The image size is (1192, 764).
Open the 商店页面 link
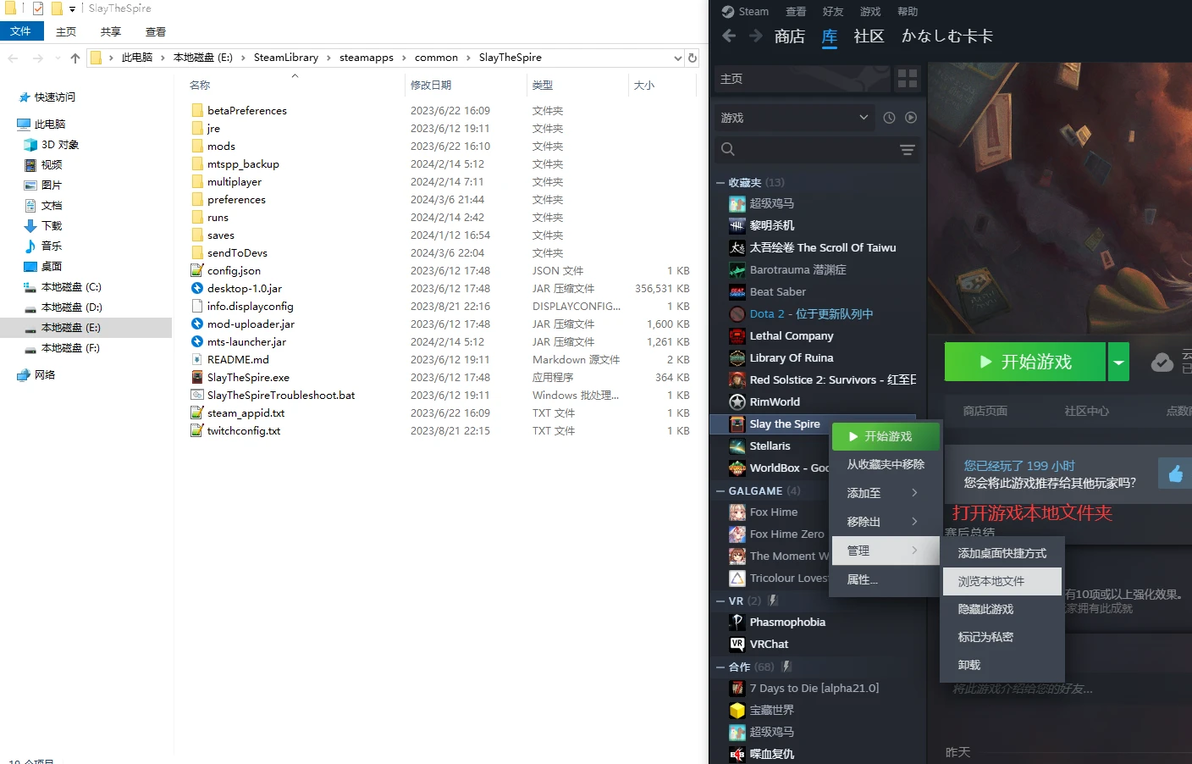(985, 411)
